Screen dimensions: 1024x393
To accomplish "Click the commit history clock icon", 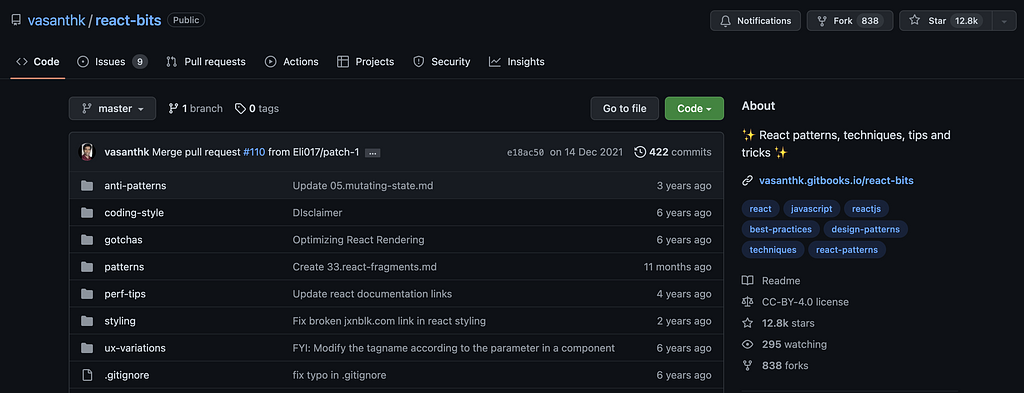I will pos(640,152).
